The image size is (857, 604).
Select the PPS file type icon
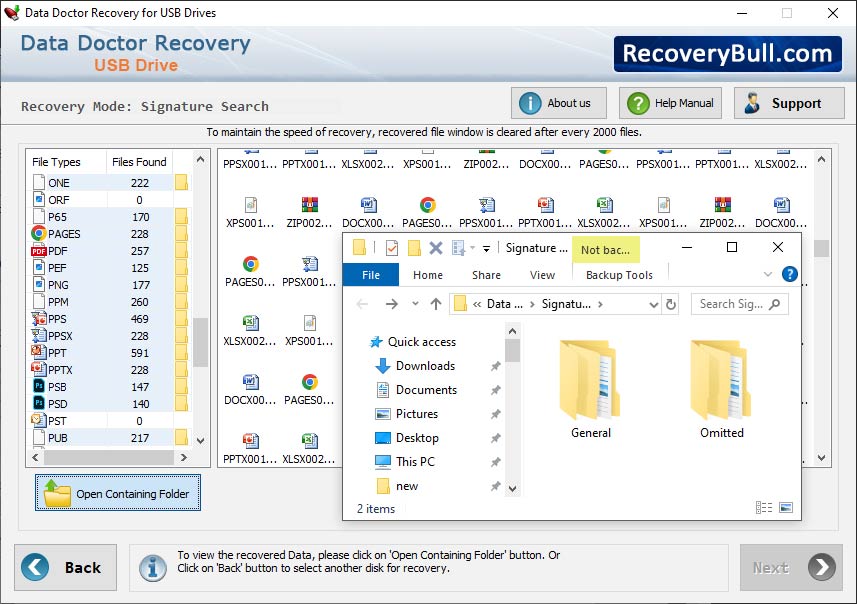click(x=39, y=319)
